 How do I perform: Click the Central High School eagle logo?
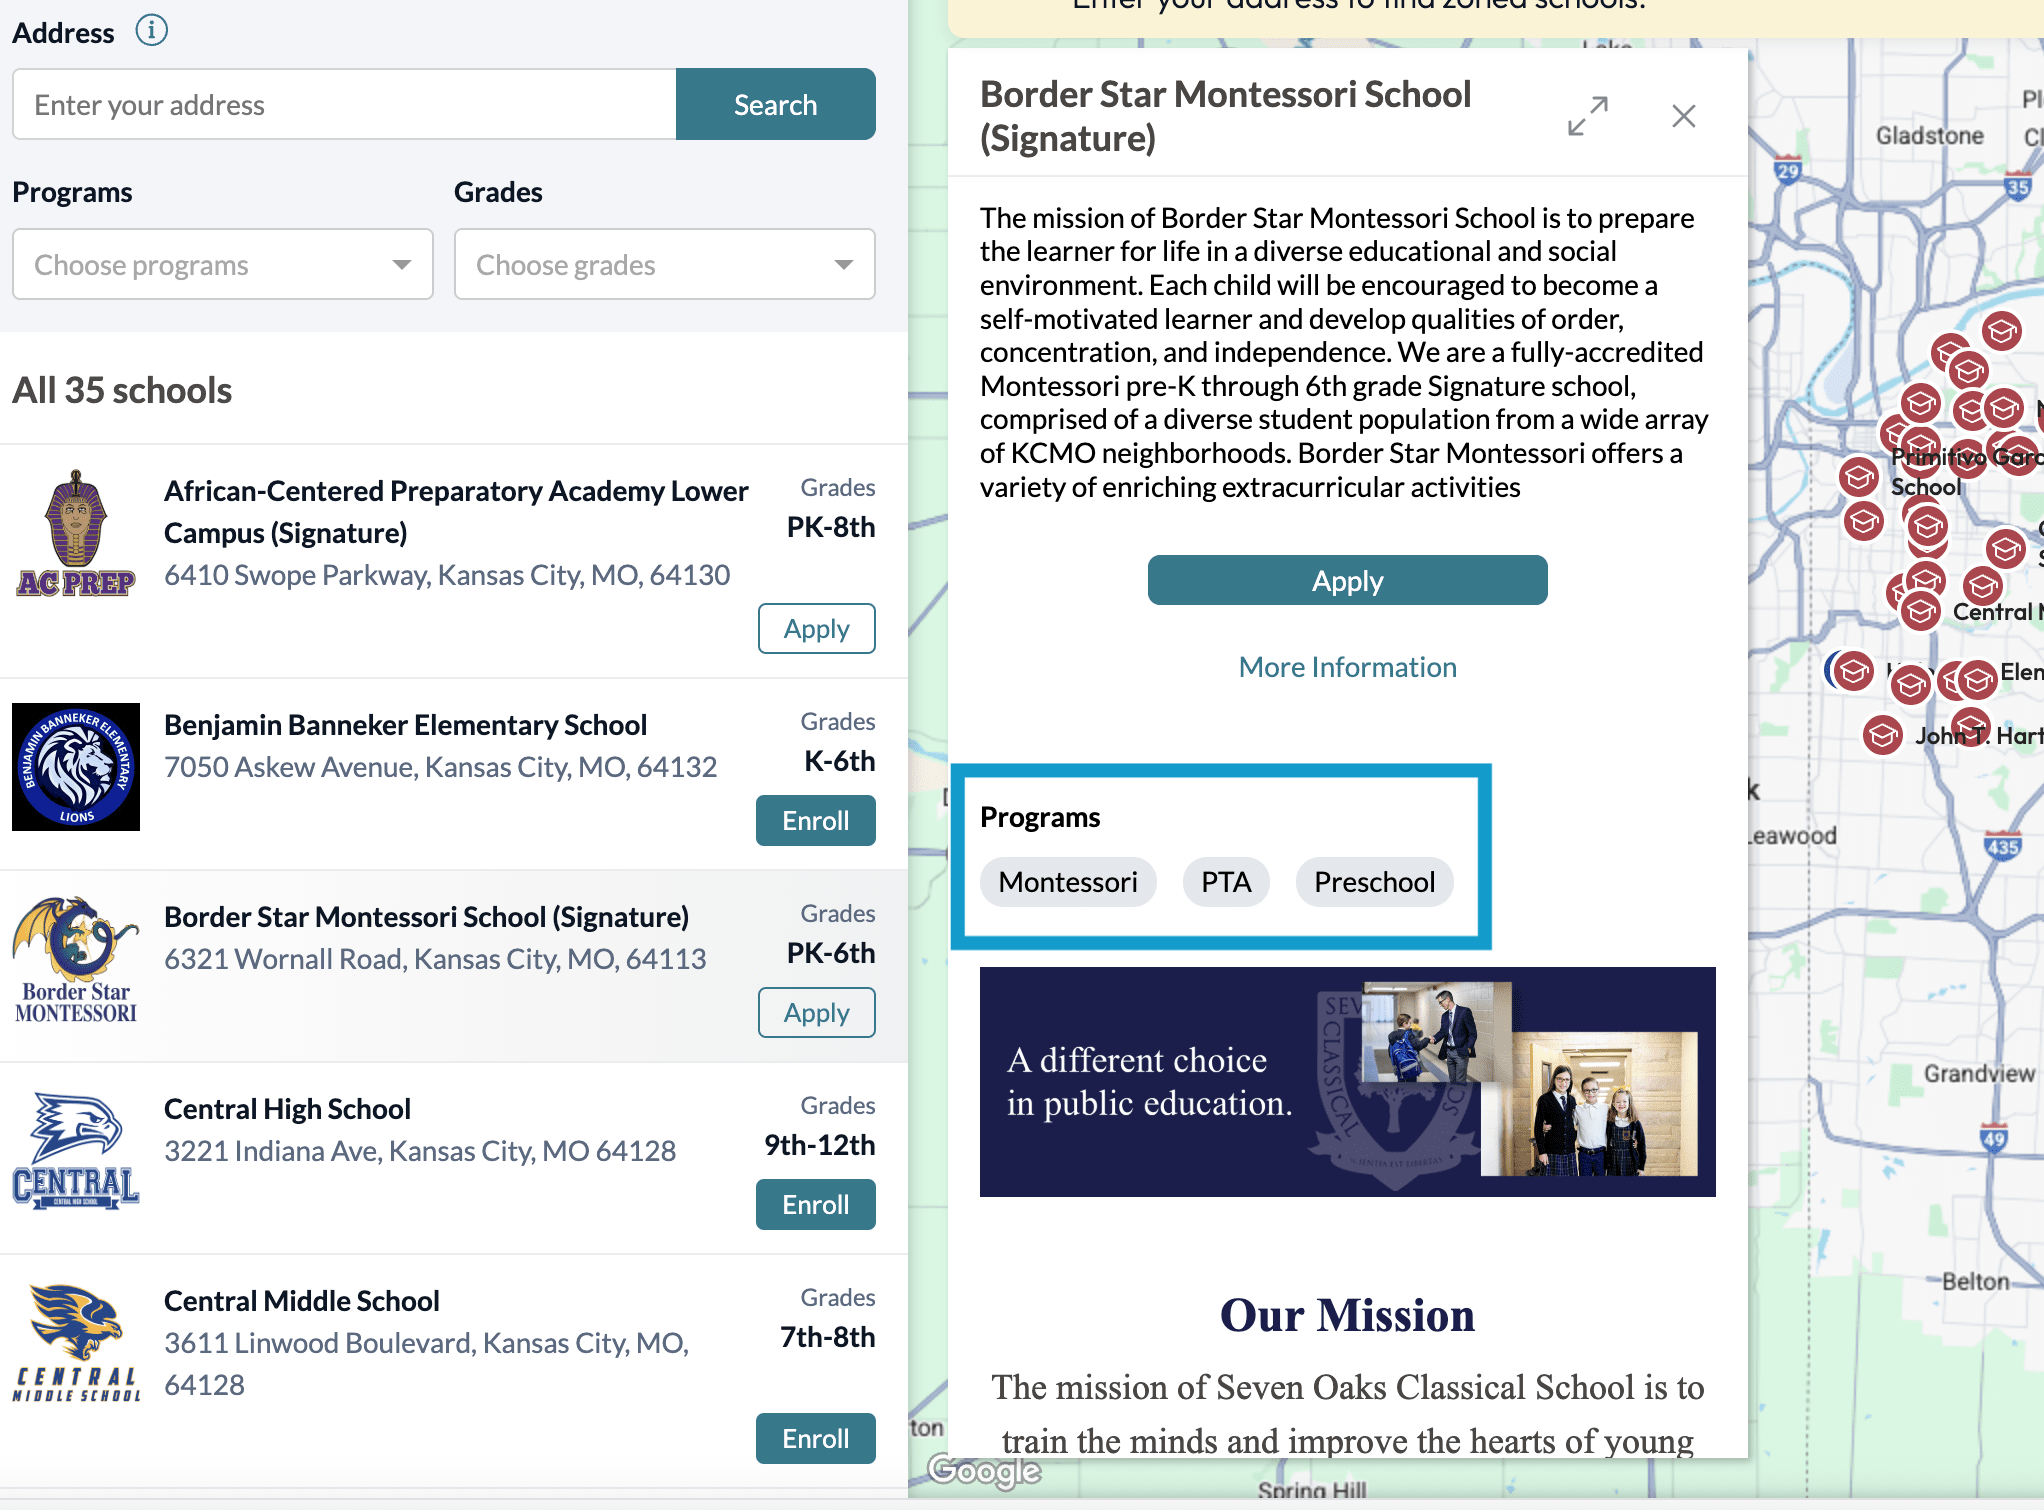click(75, 1150)
